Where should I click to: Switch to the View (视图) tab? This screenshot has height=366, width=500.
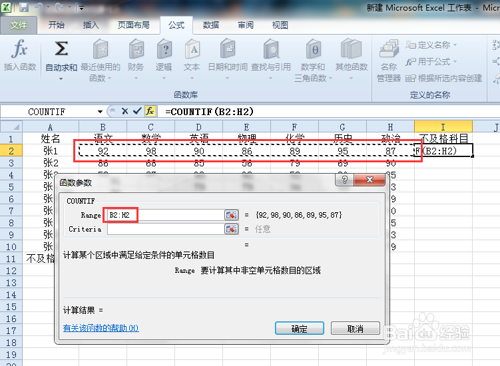pyautogui.click(x=280, y=25)
